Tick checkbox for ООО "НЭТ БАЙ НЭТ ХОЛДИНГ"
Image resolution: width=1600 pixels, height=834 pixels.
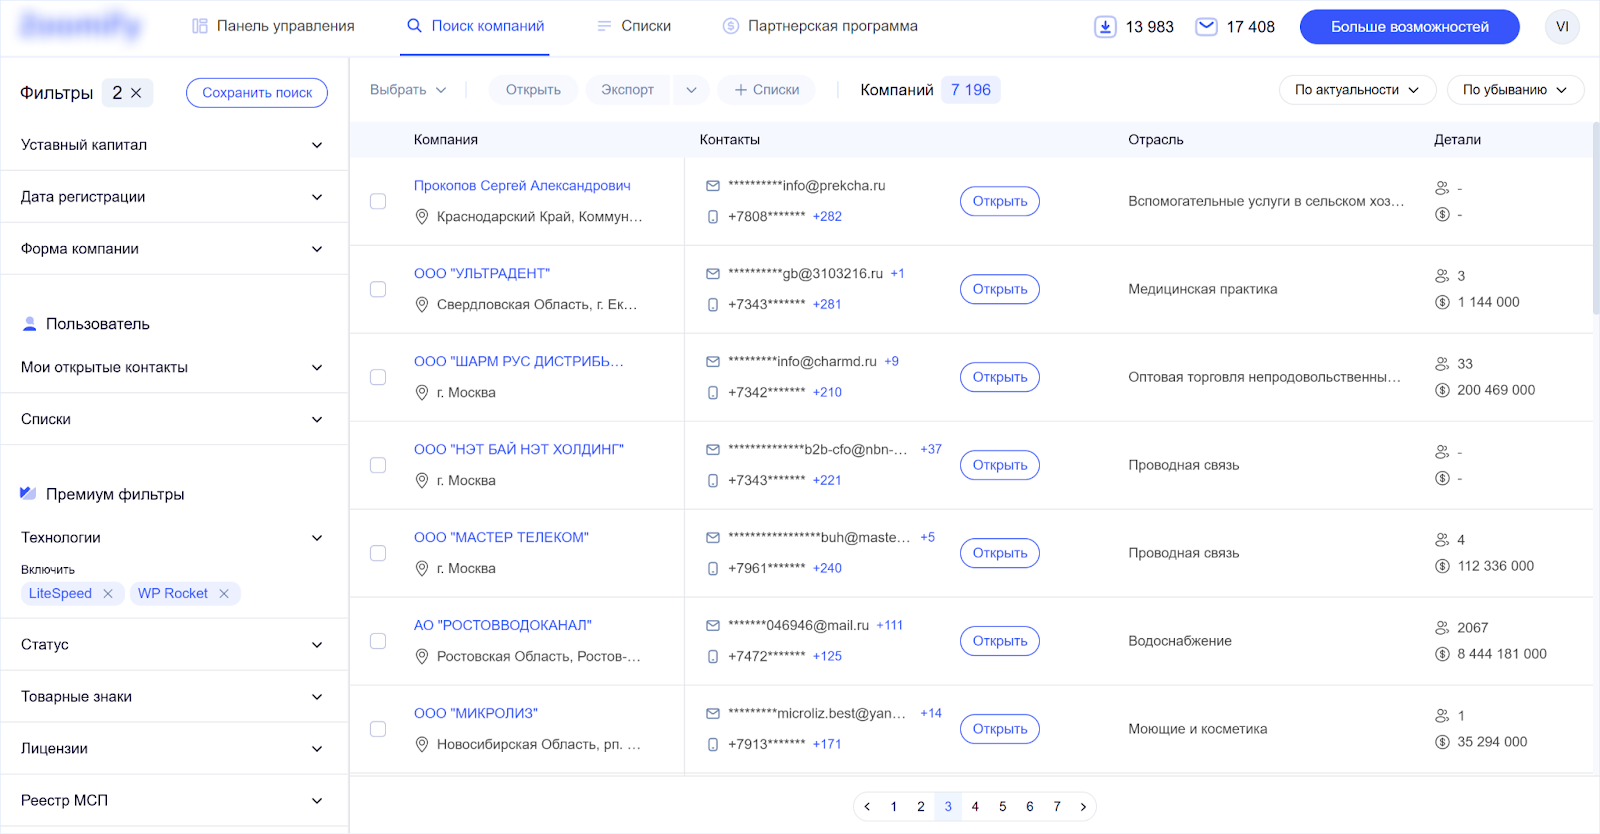378,465
